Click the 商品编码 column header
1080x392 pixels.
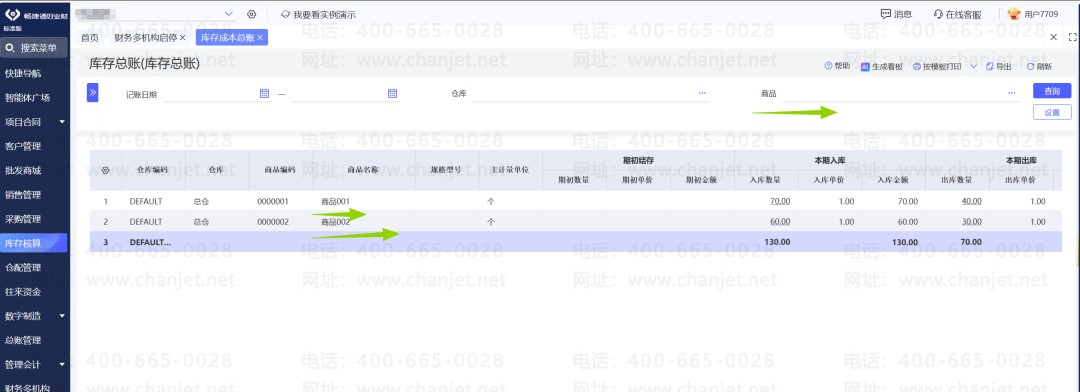(x=280, y=169)
